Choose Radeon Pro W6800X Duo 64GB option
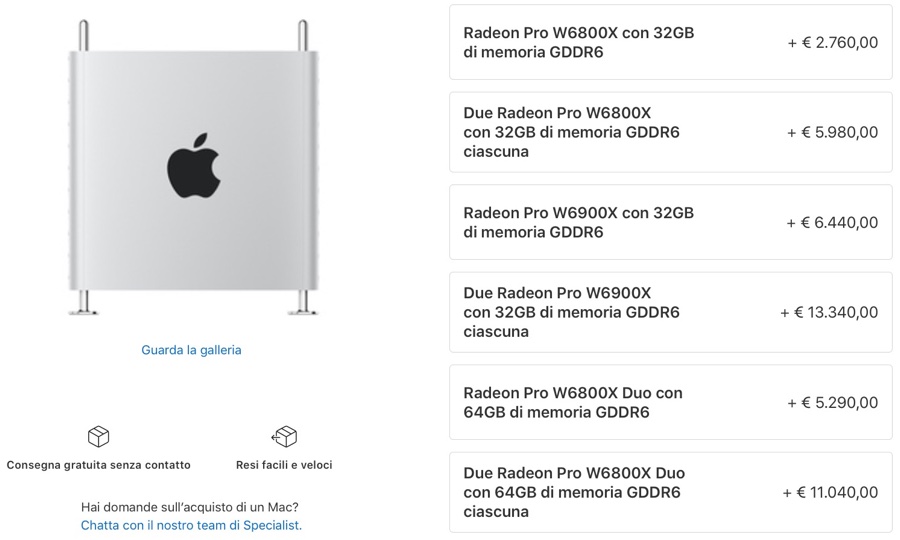The image size is (900, 540). point(670,403)
